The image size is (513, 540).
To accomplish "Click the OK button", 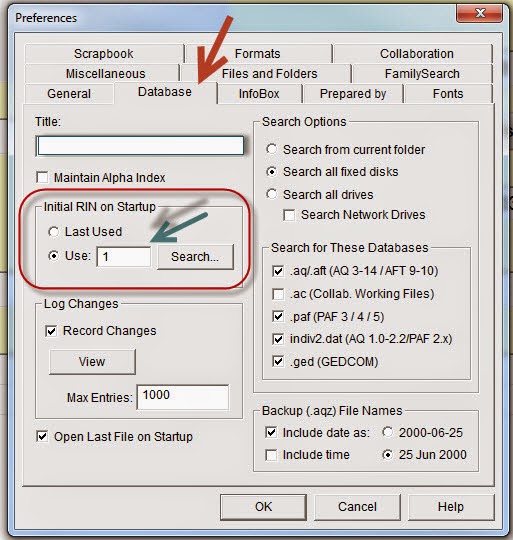I will click(x=263, y=507).
